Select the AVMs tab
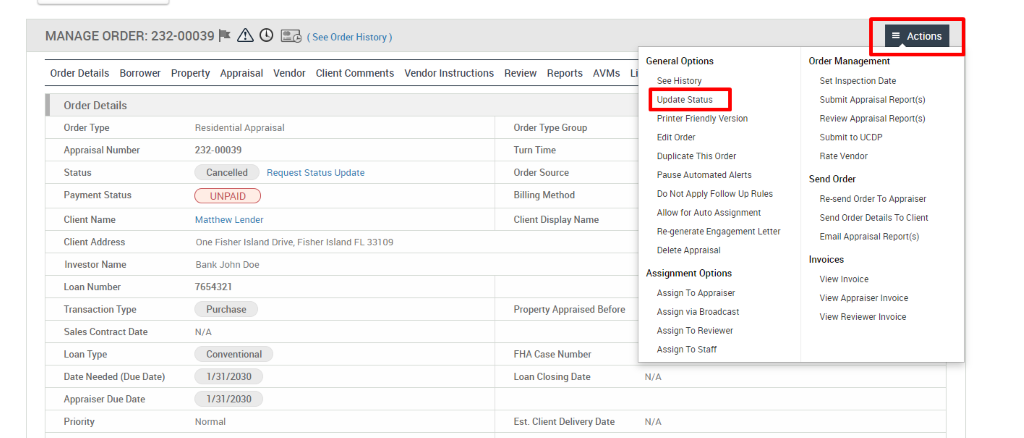Image resolution: width=1024 pixels, height=438 pixels. tap(607, 73)
